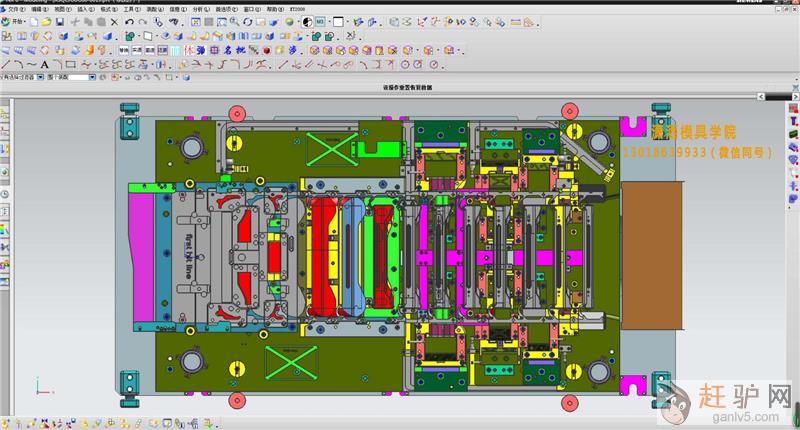Click the red sphere icon in toolbar

click(x=267, y=50)
